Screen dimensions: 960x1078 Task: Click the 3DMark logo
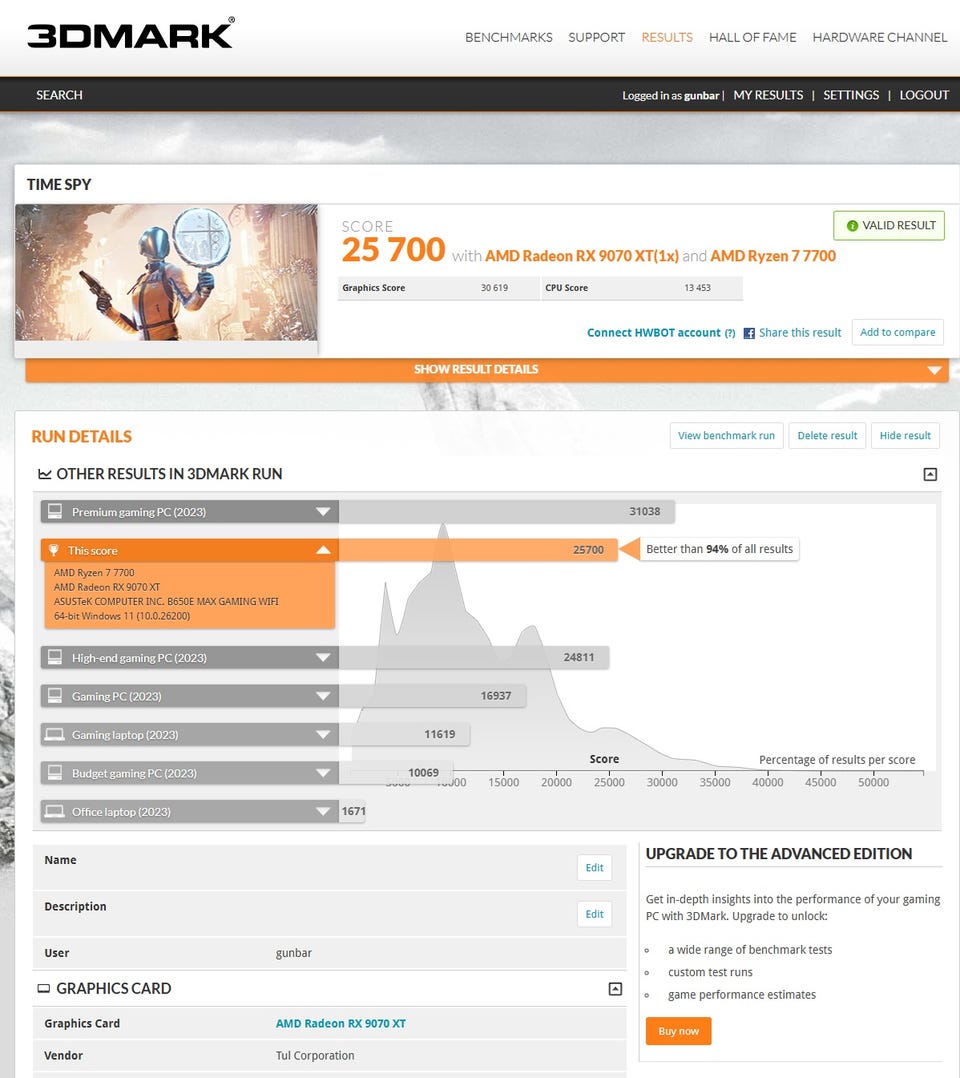[131, 34]
